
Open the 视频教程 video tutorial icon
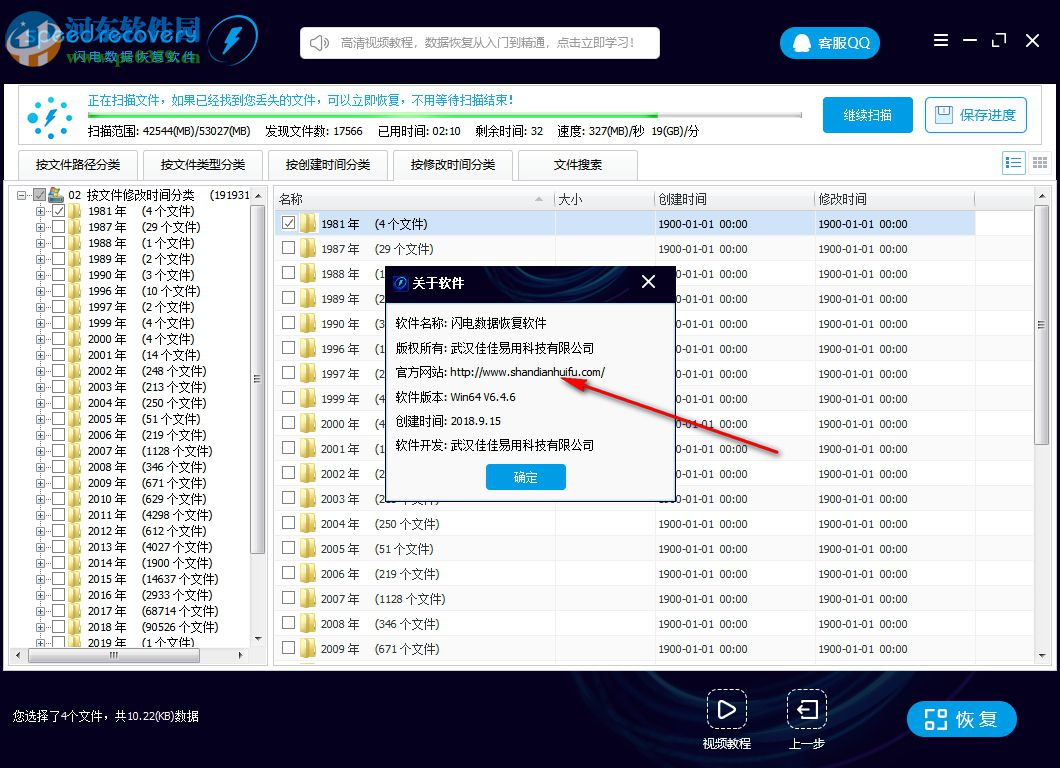727,707
